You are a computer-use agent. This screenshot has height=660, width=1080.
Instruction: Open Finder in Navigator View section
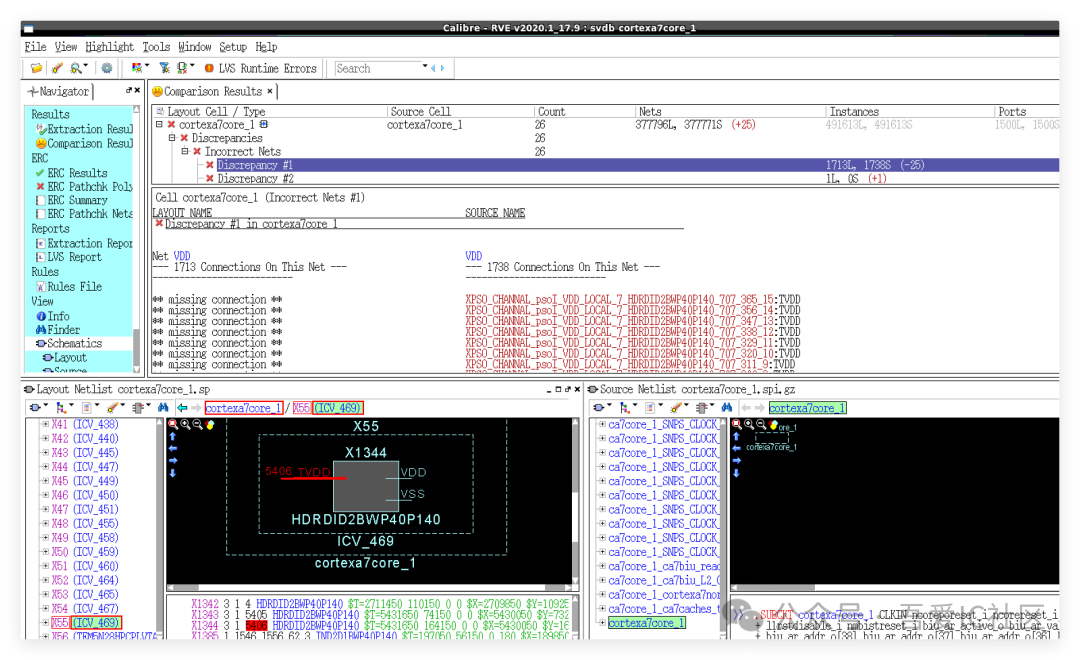63,330
